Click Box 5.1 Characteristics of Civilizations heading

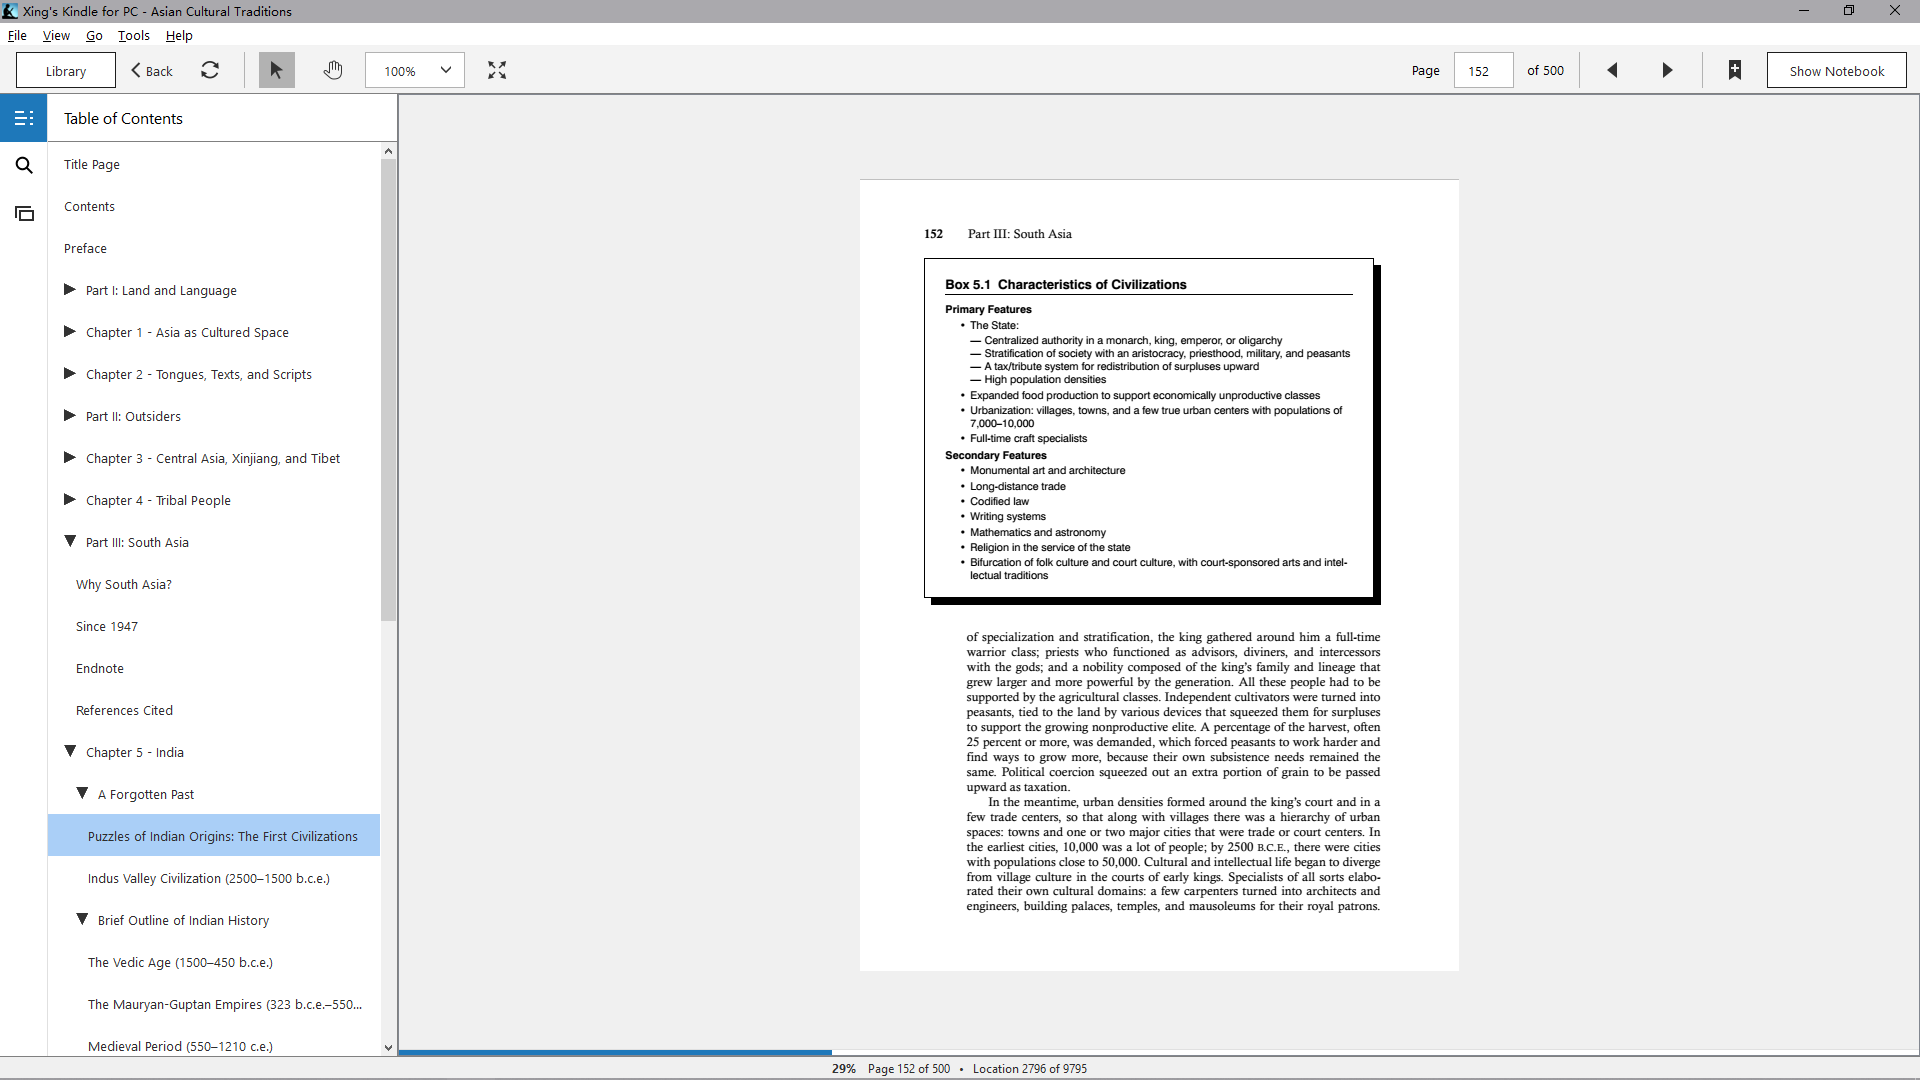point(1065,284)
